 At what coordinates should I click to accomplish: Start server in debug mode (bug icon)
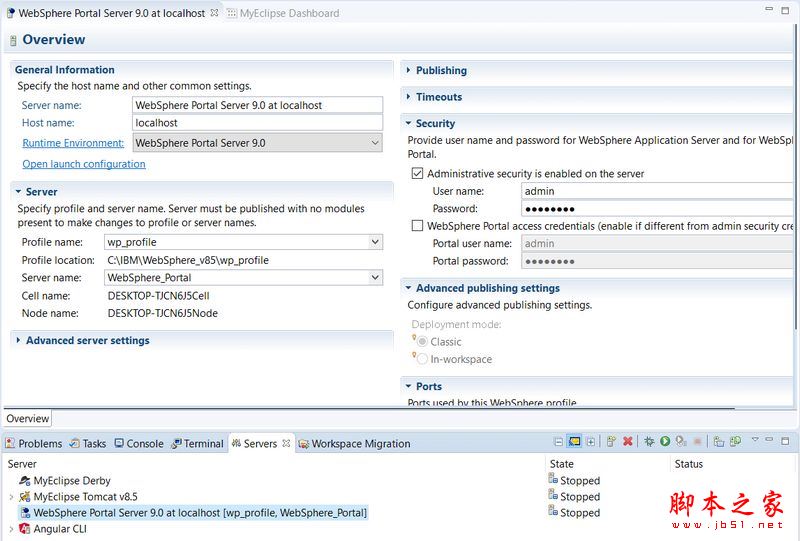(648, 441)
